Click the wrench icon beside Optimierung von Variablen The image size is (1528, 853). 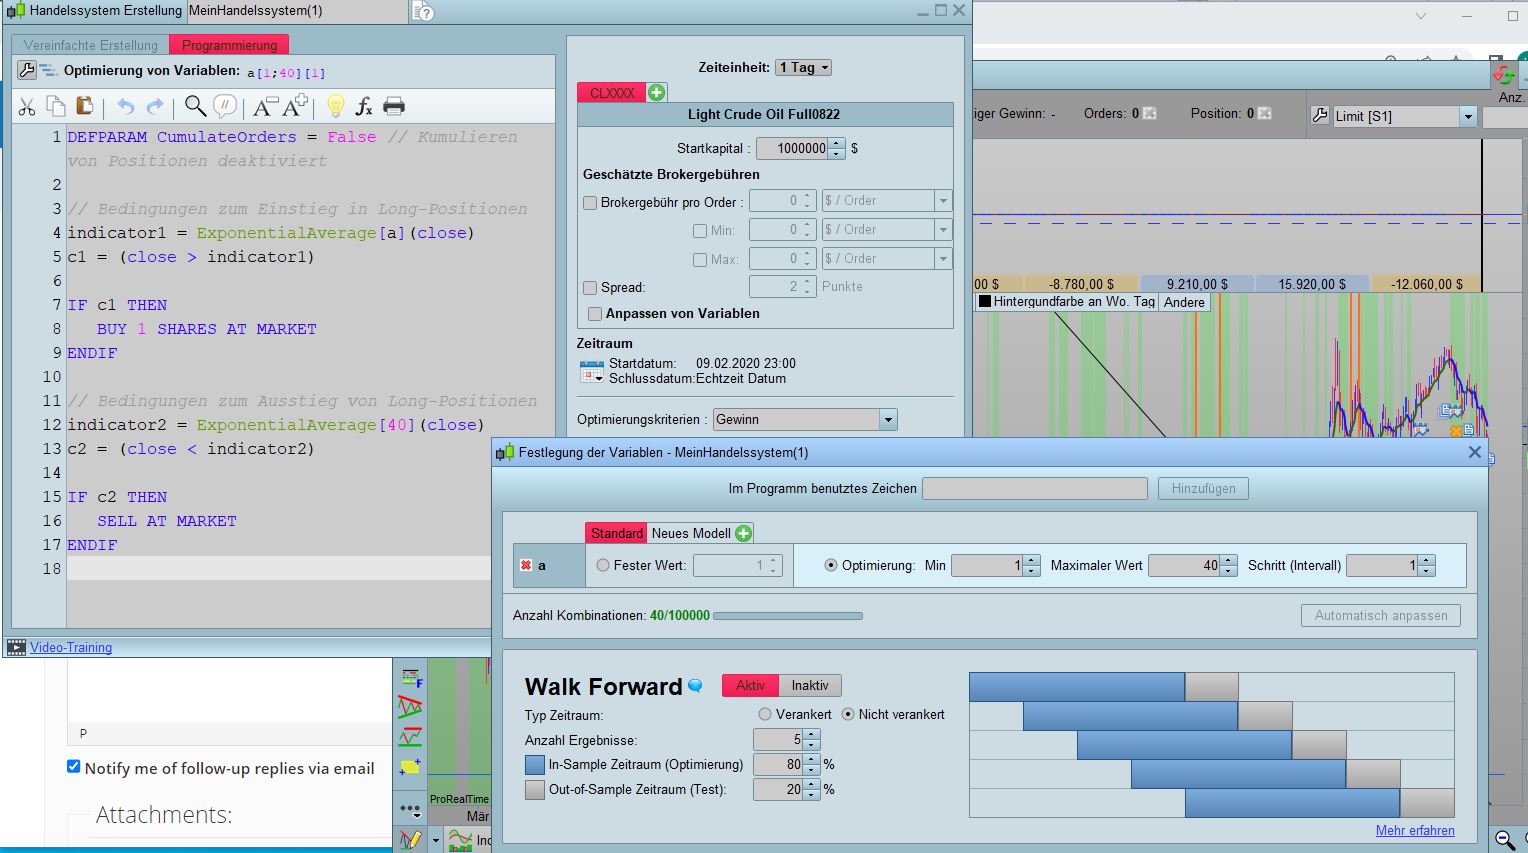coord(27,70)
